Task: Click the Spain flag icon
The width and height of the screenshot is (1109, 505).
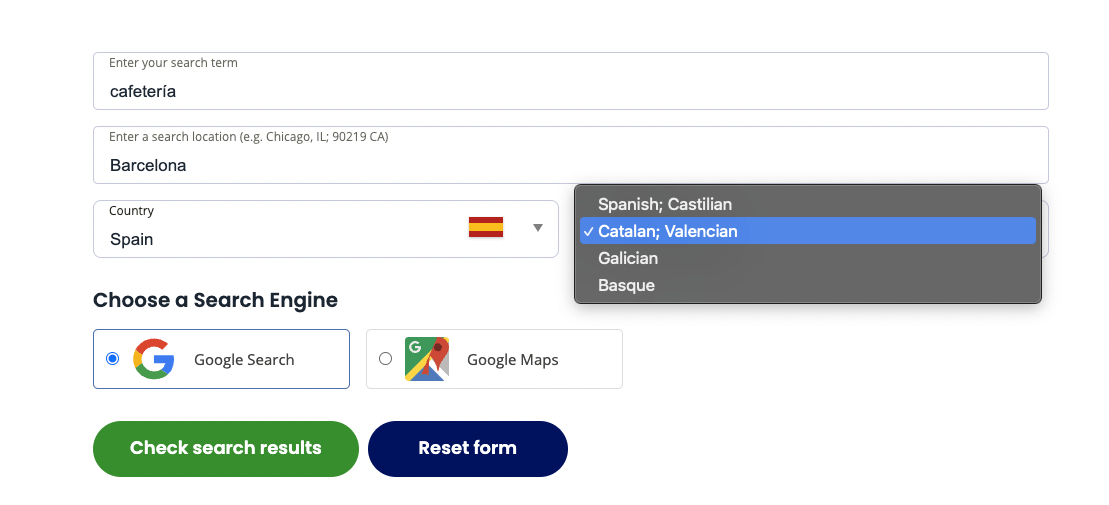Action: point(486,227)
